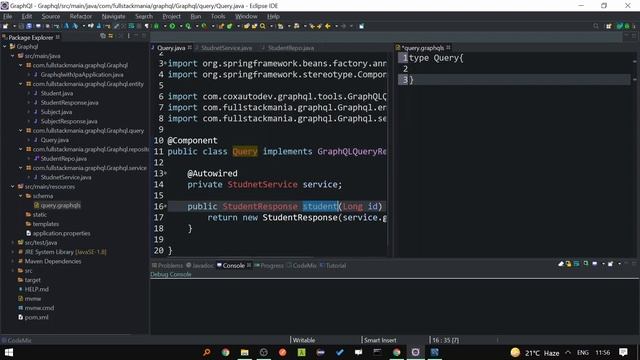The image size is (640, 360).
Task: Close the query.graphqls editor tab
Action: [449, 47]
